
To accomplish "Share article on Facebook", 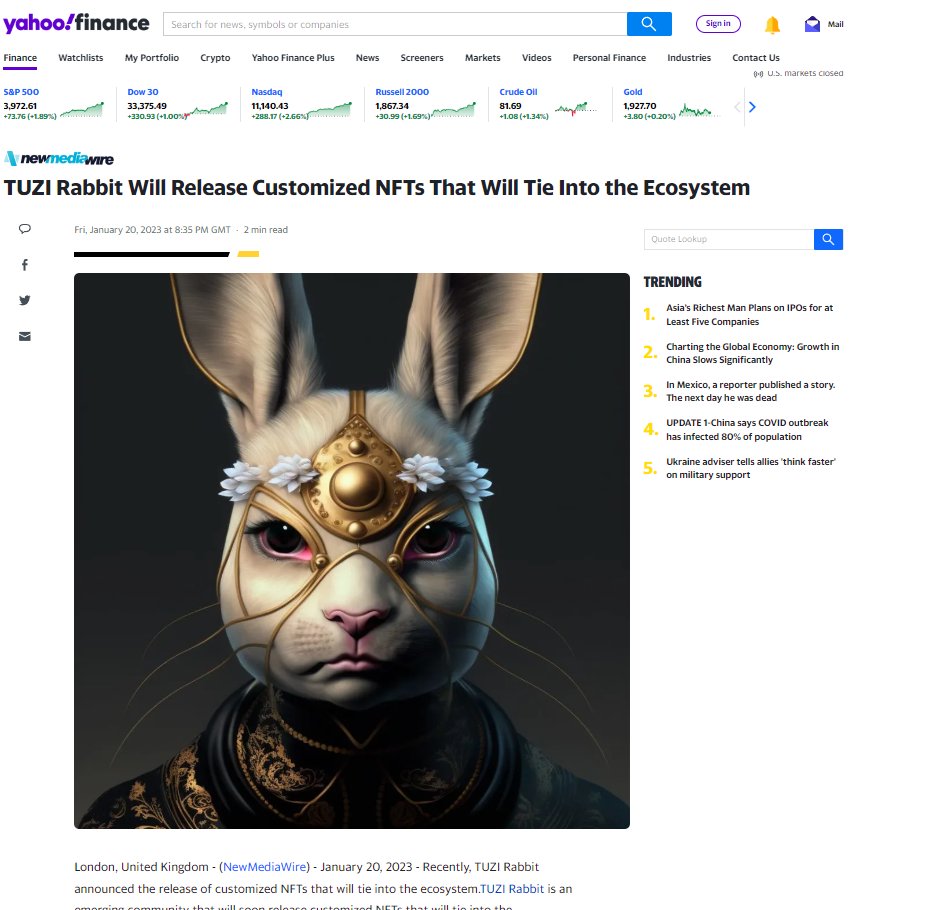I will pos(24,265).
